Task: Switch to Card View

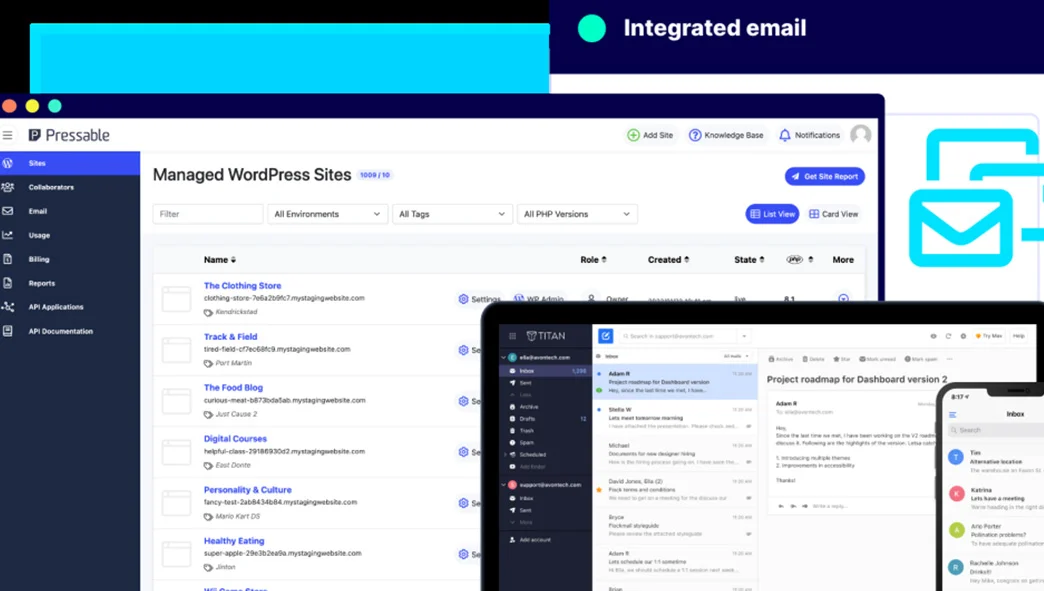Action: (x=834, y=214)
